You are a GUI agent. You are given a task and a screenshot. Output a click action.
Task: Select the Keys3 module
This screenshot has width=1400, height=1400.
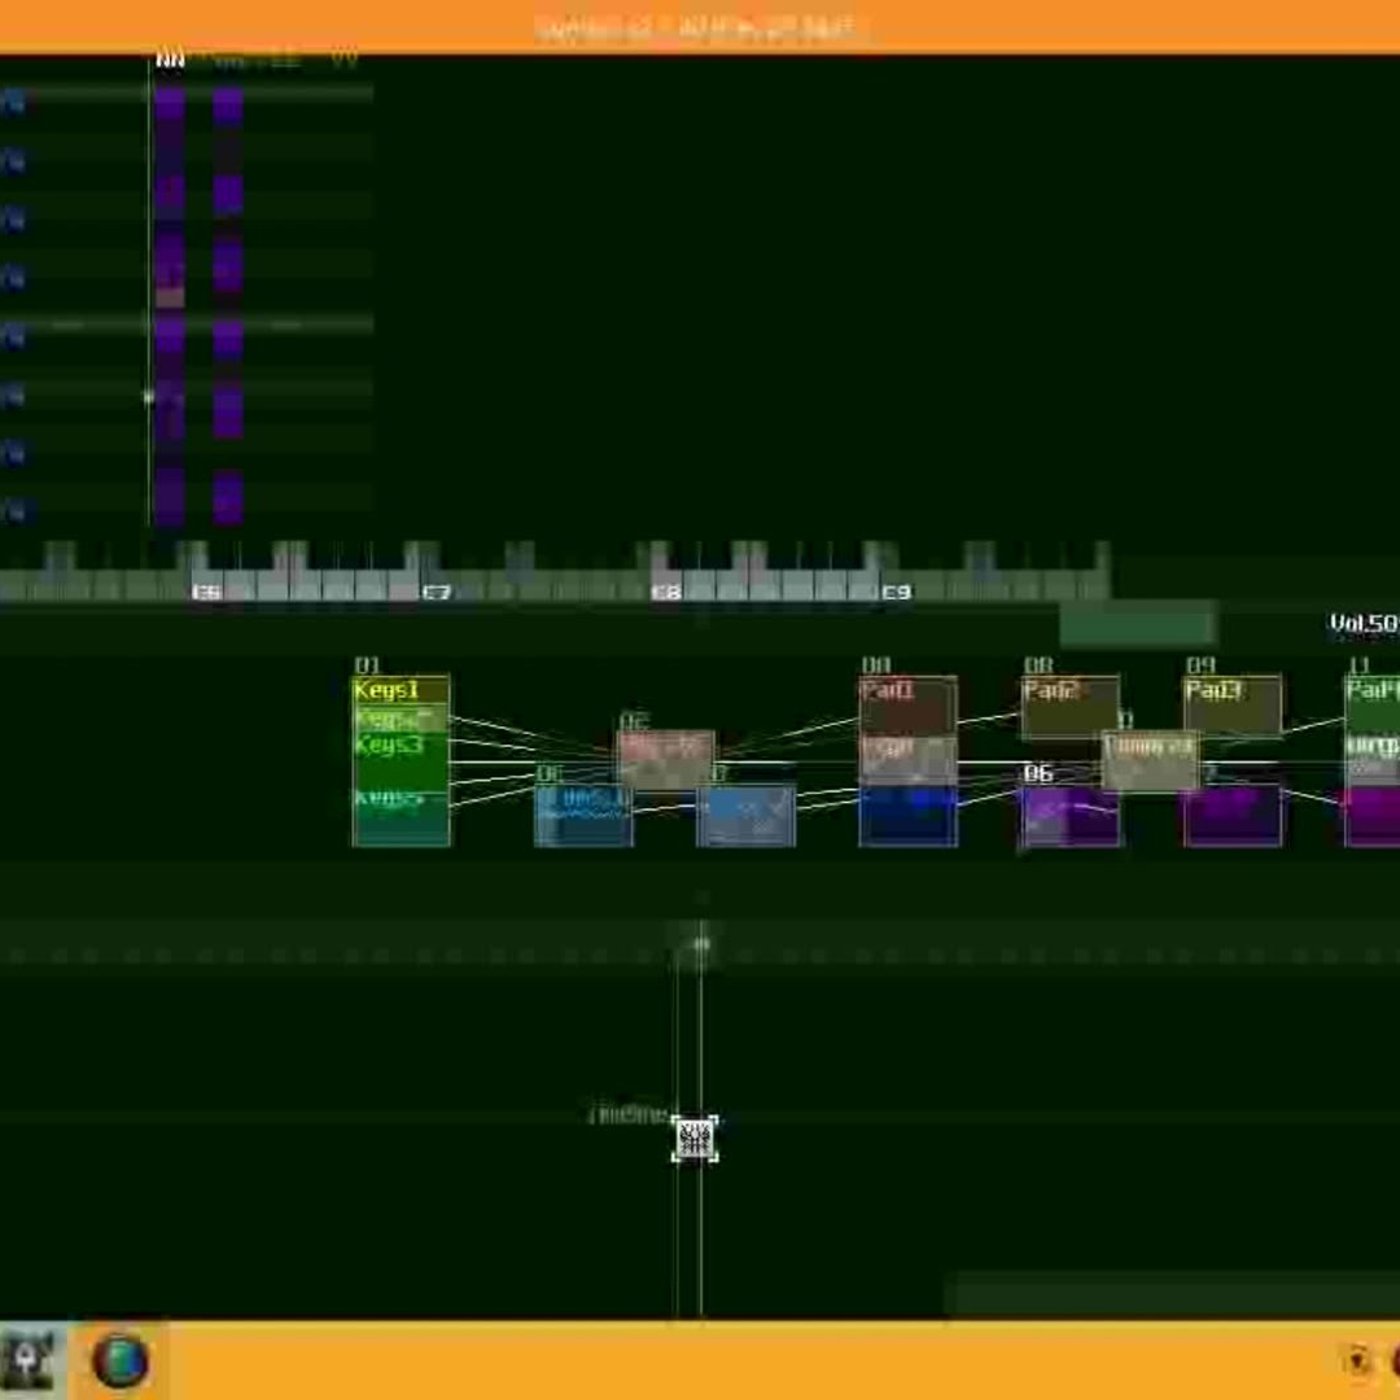point(401,761)
